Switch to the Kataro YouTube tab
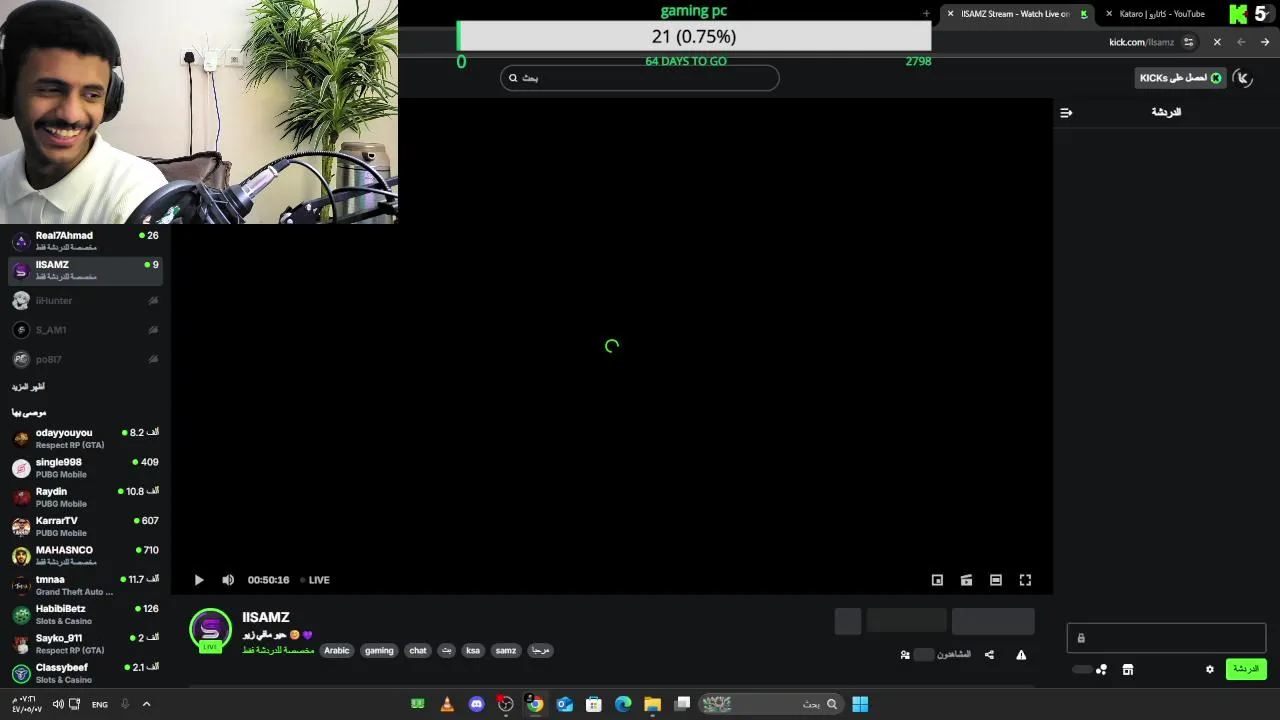1280x720 pixels. click(1162, 14)
